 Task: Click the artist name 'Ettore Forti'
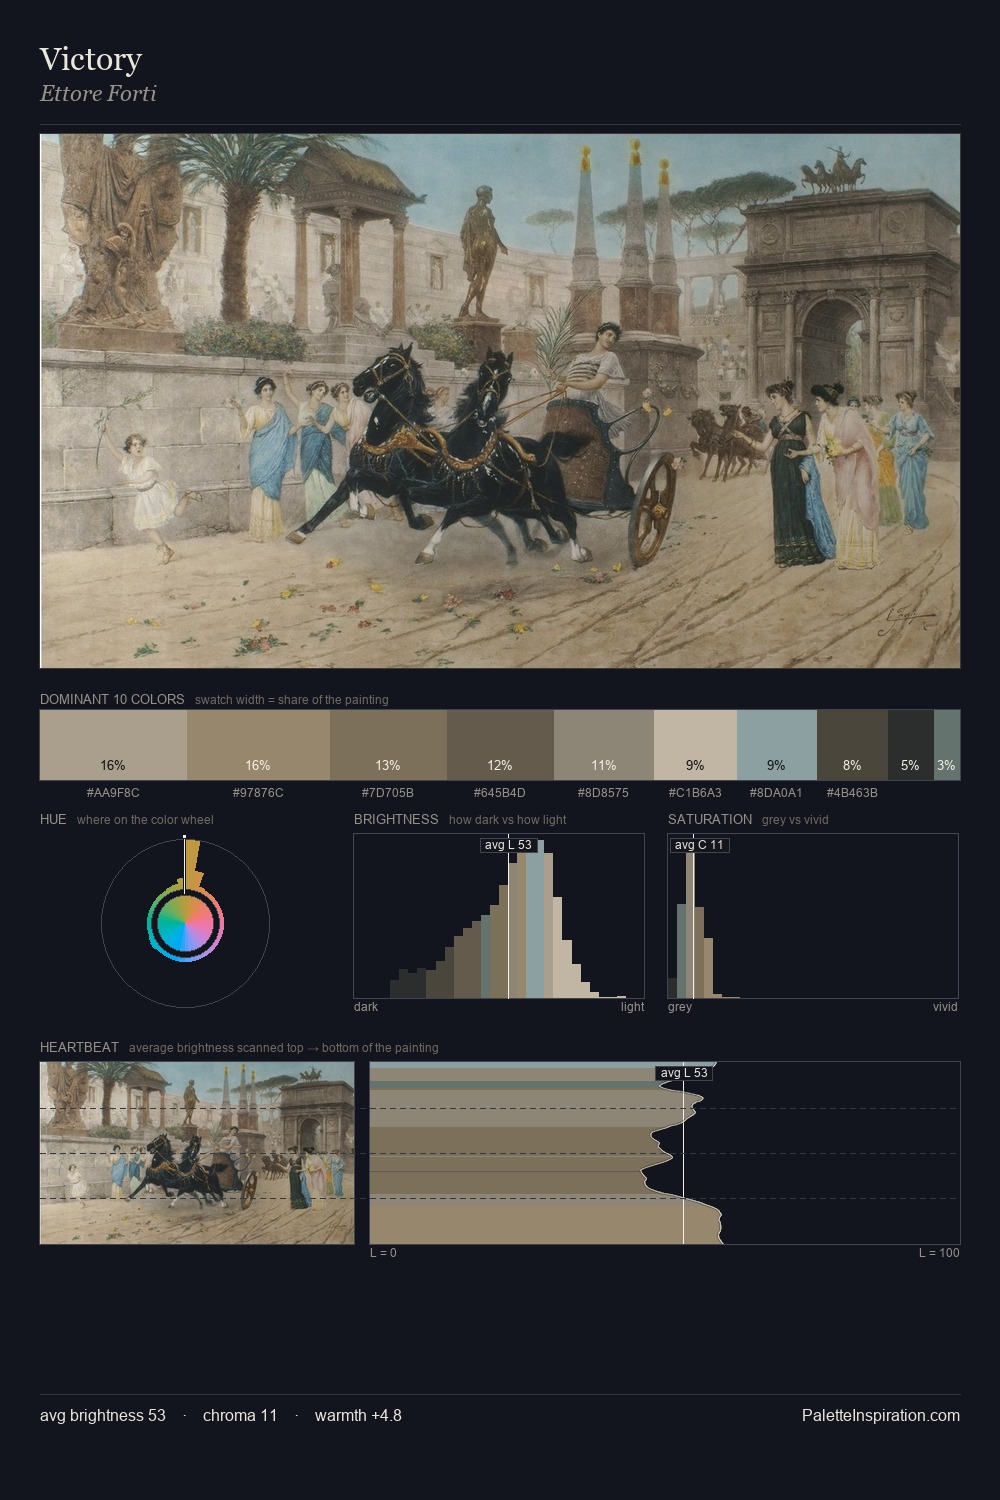click(98, 94)
